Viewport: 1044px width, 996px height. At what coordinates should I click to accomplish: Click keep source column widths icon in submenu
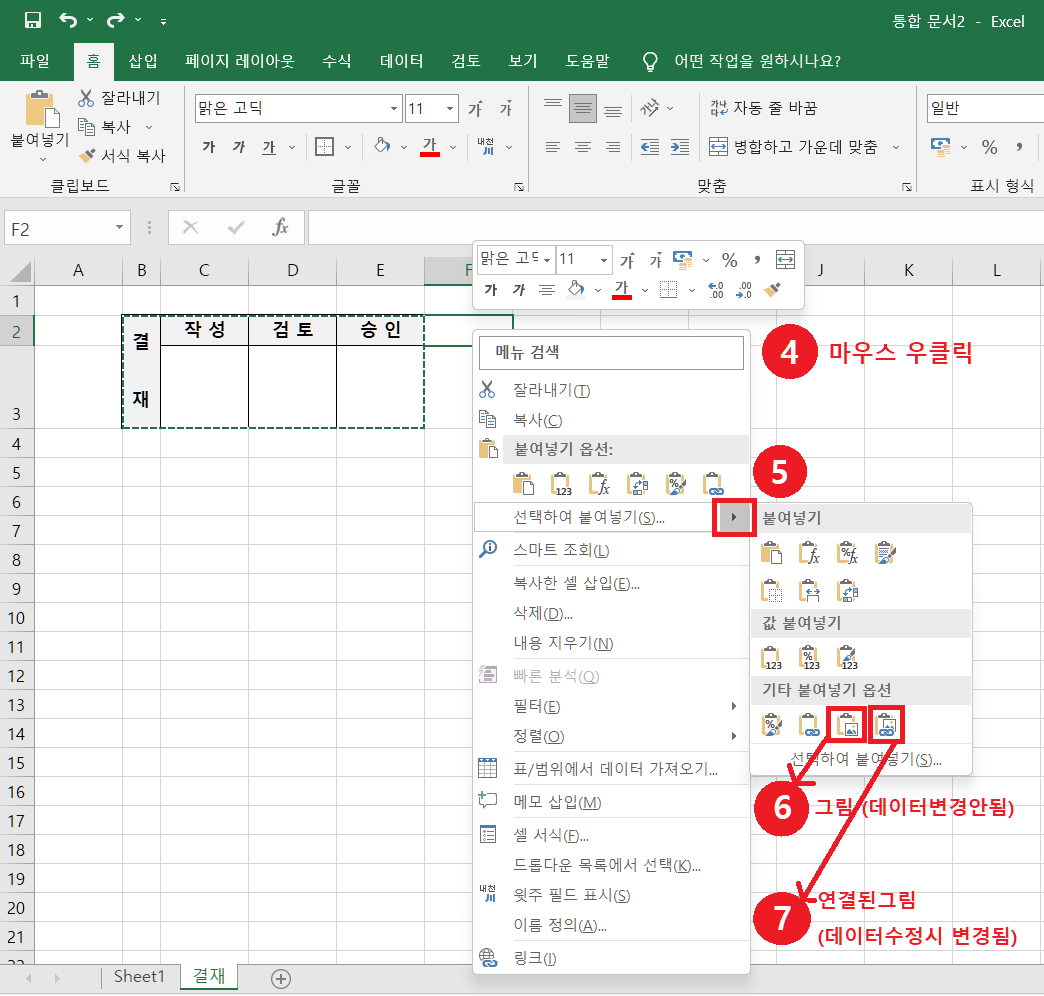coord(810,591)
